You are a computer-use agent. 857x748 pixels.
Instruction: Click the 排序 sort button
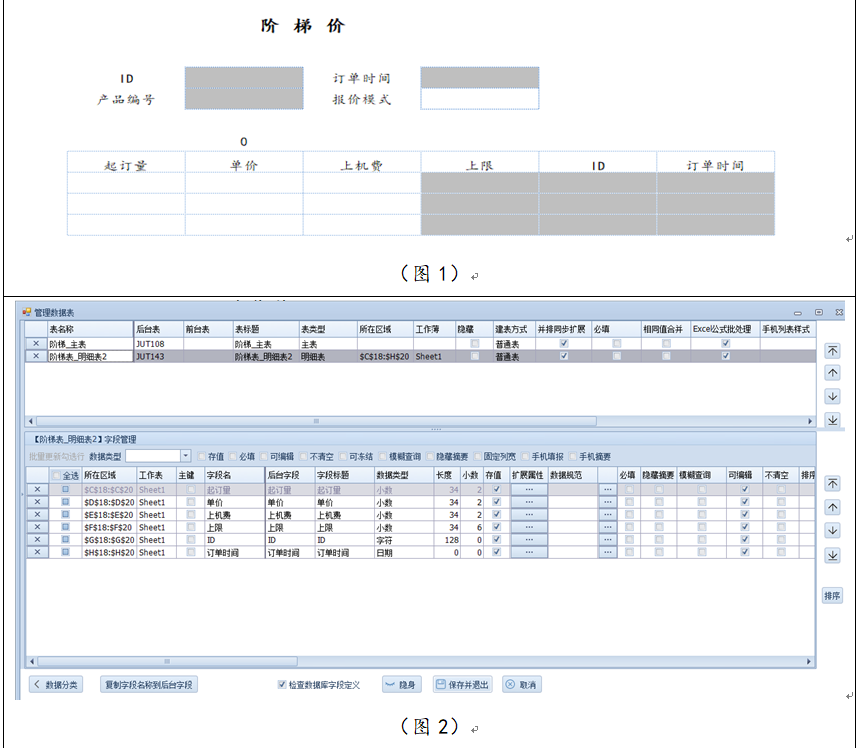pyautogui.click(x=832, y=596)
